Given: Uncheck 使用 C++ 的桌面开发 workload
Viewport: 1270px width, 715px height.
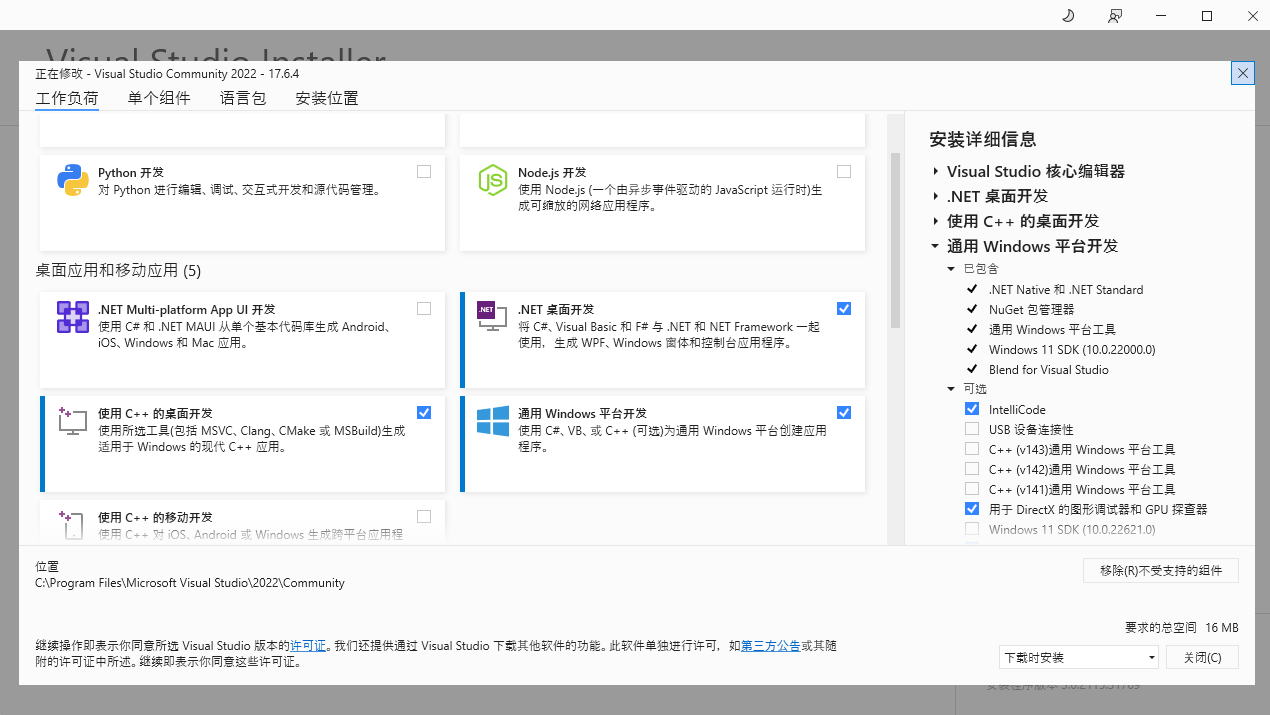Looking at the screenshot, I should click(424, 412).
